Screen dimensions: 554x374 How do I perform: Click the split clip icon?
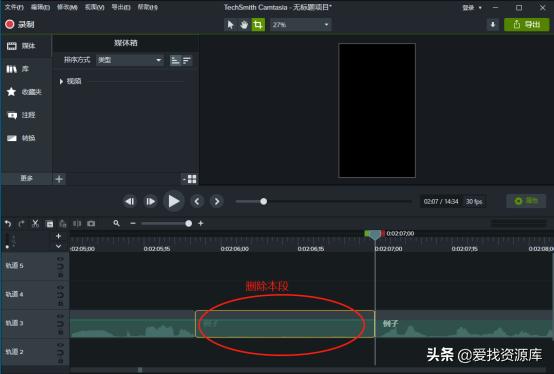[x=77, y=224]
